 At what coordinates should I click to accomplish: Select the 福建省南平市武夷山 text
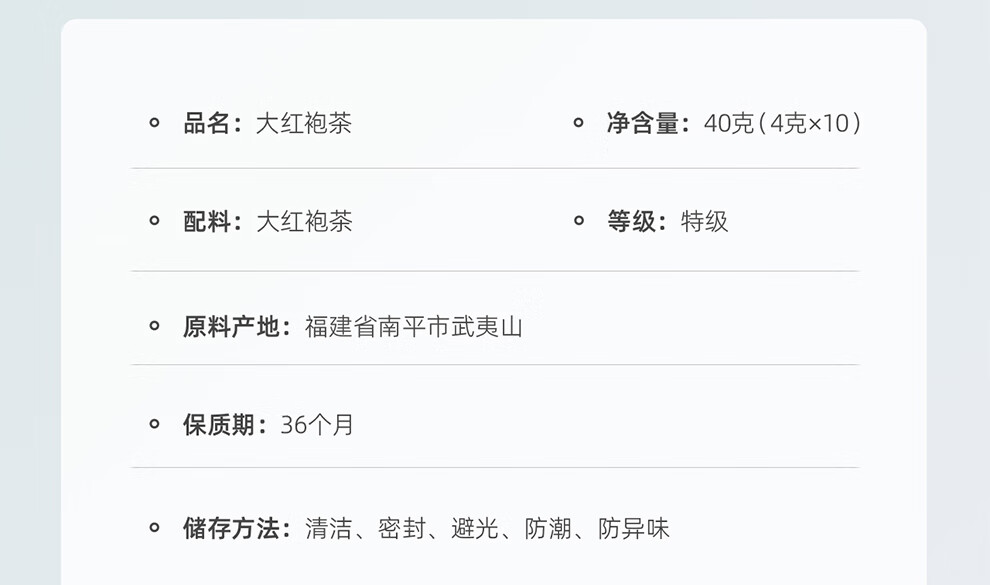pos(414,326)
